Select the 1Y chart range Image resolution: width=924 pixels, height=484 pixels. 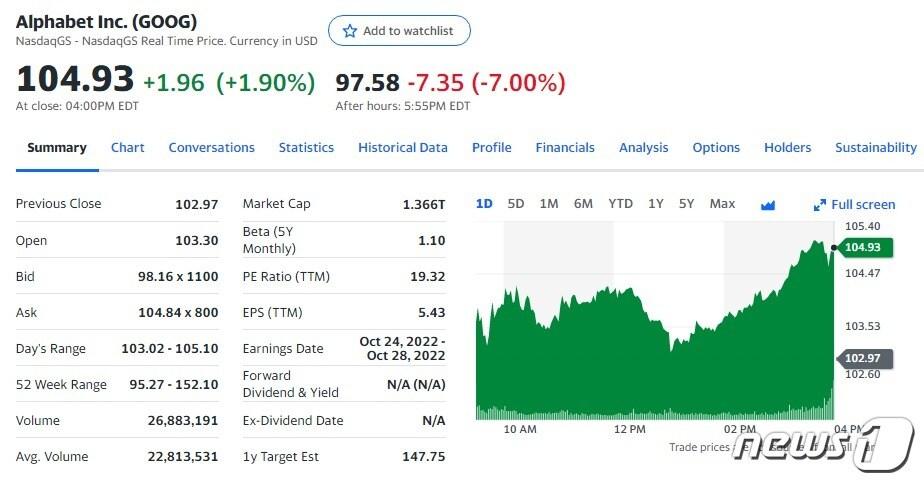pos(655,204)
